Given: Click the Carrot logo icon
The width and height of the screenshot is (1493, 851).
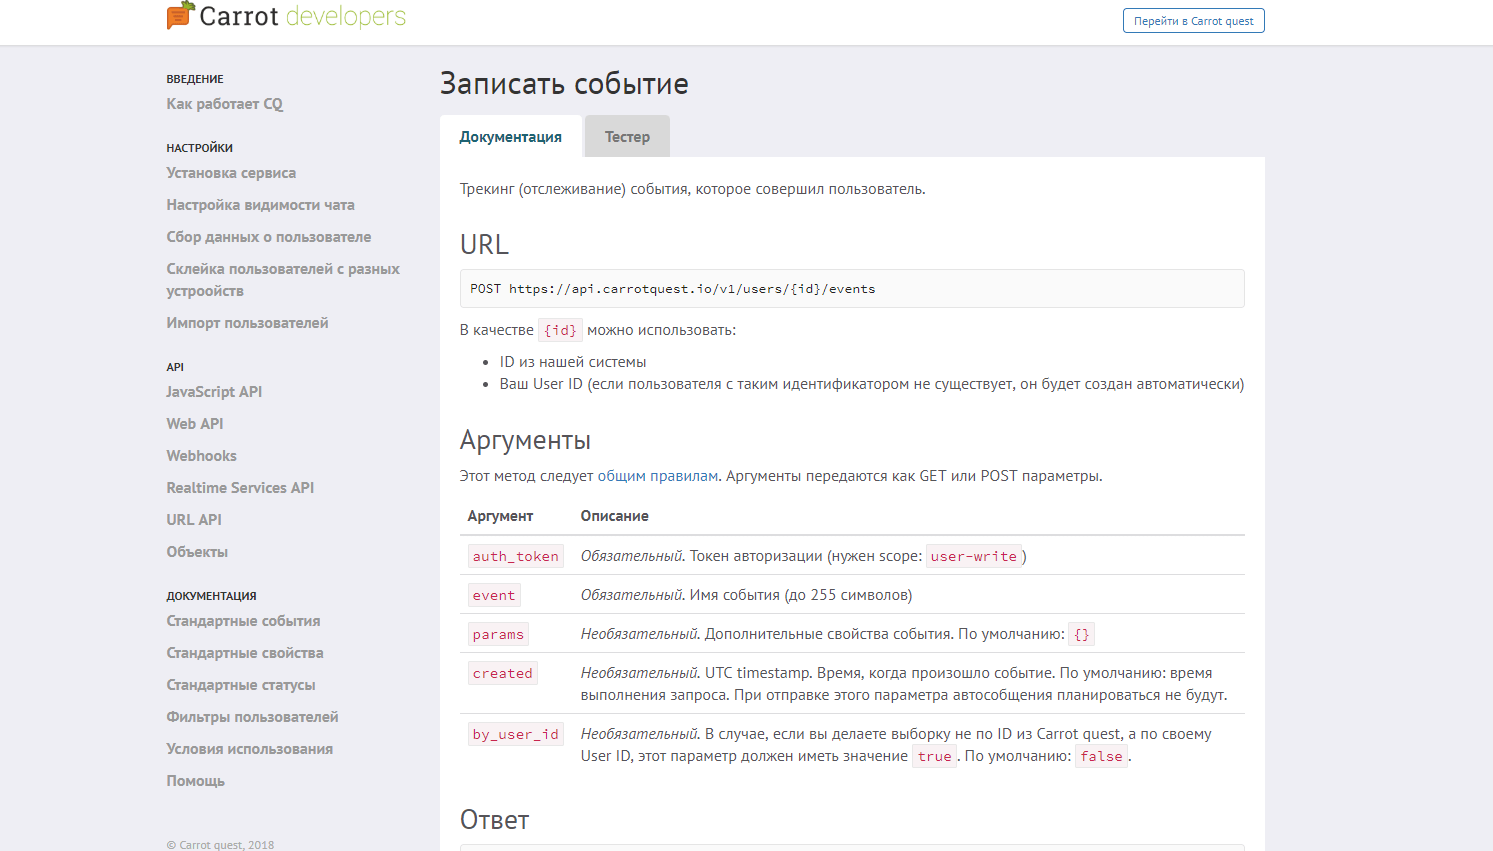Looking at the screenshot, I should point(180,15).
